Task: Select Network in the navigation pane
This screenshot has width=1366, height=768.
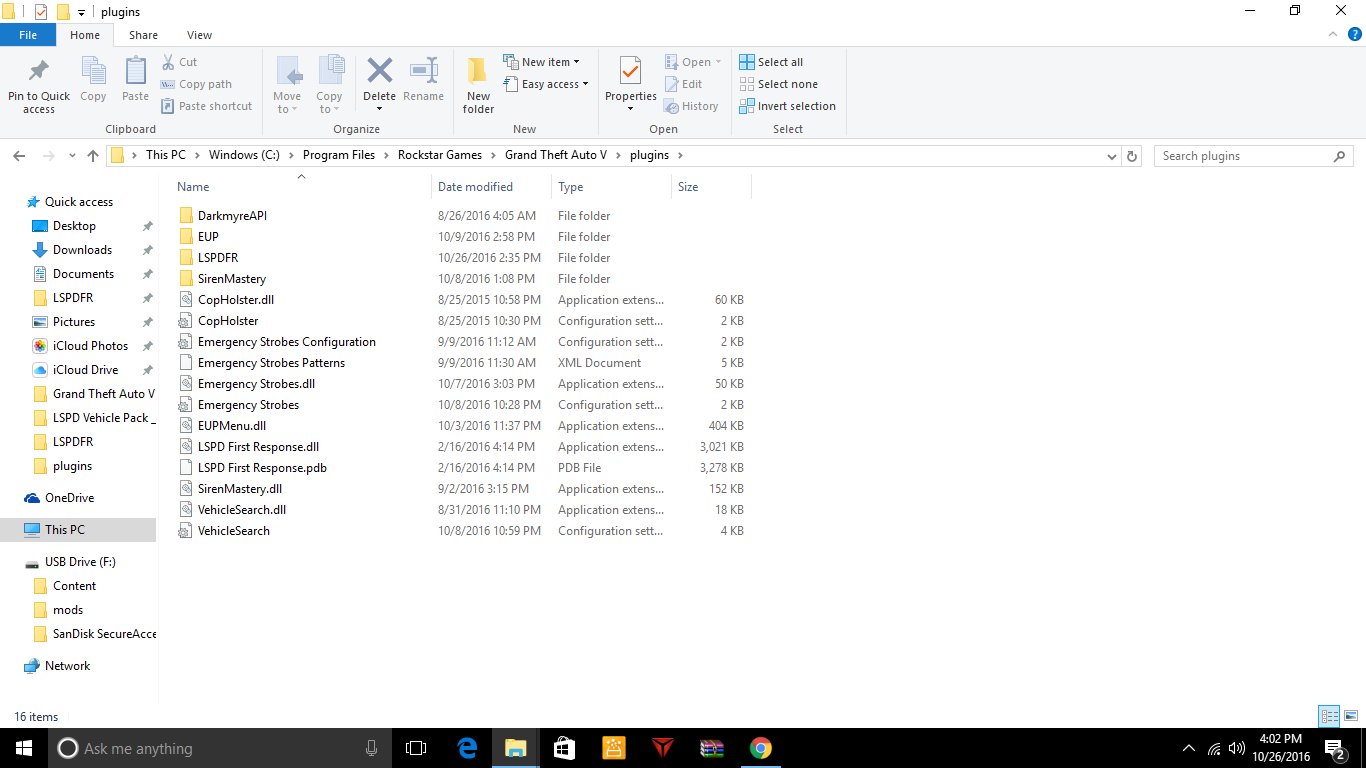Action: click(67, 666)
